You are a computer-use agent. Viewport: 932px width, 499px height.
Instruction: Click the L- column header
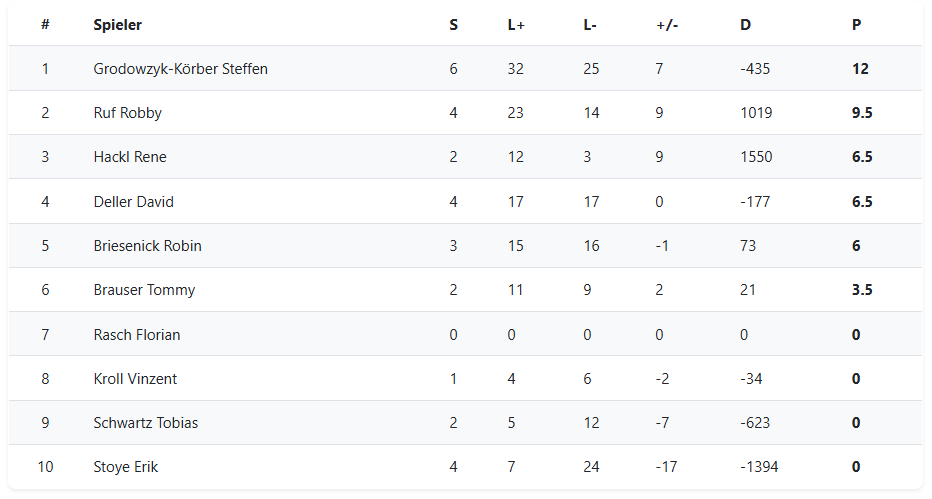click(590, 25)
